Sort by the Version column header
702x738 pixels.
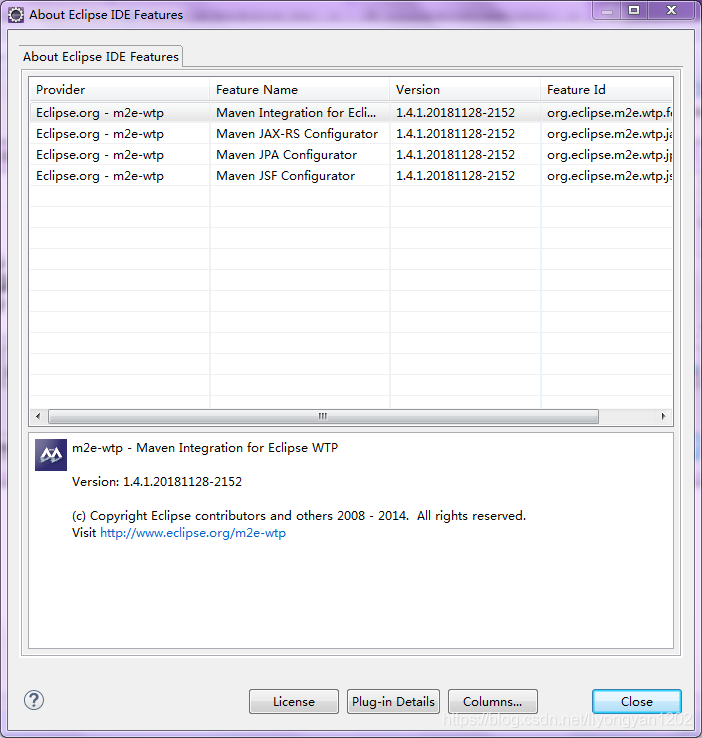click(465, 89)
